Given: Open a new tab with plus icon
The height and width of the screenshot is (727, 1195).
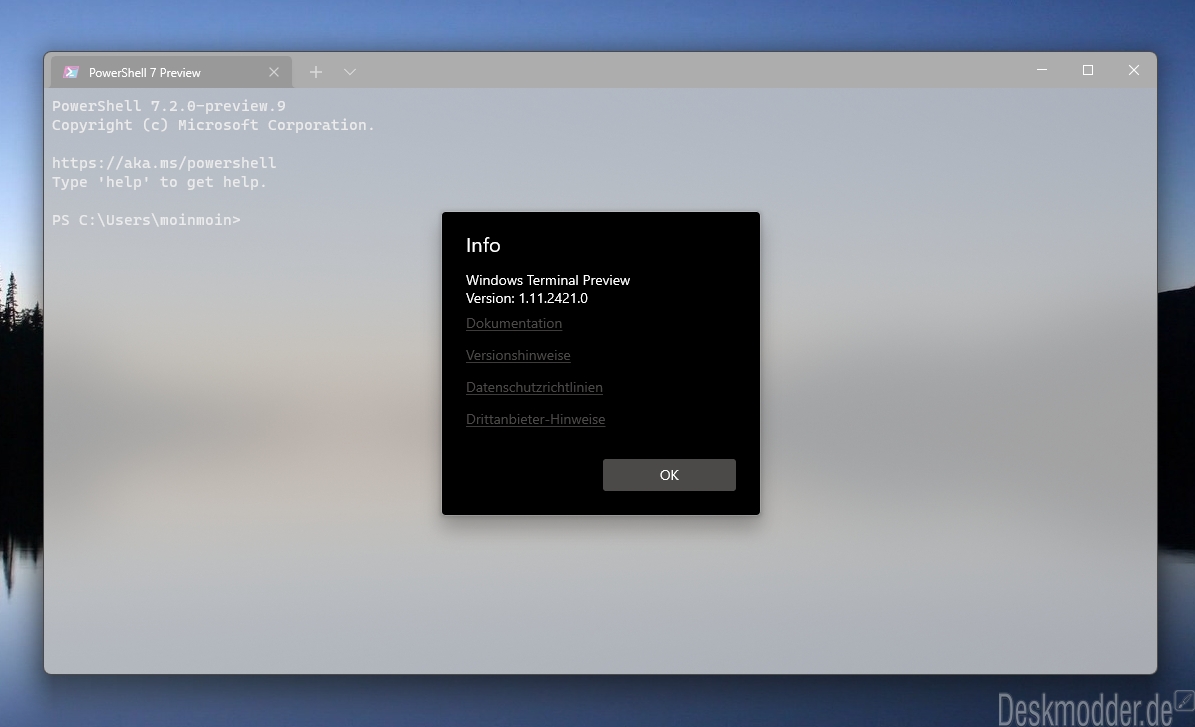Looking at the screenshot, I should pyautogui.click(x=316, y=72).
